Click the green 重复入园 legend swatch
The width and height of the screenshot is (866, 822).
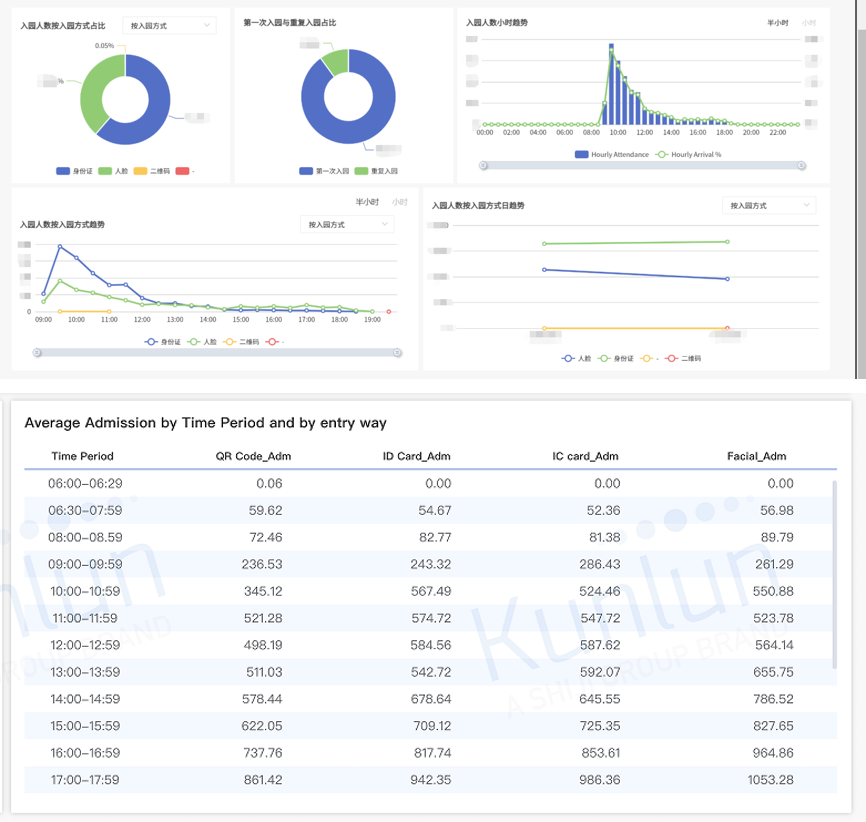point(361,171)
